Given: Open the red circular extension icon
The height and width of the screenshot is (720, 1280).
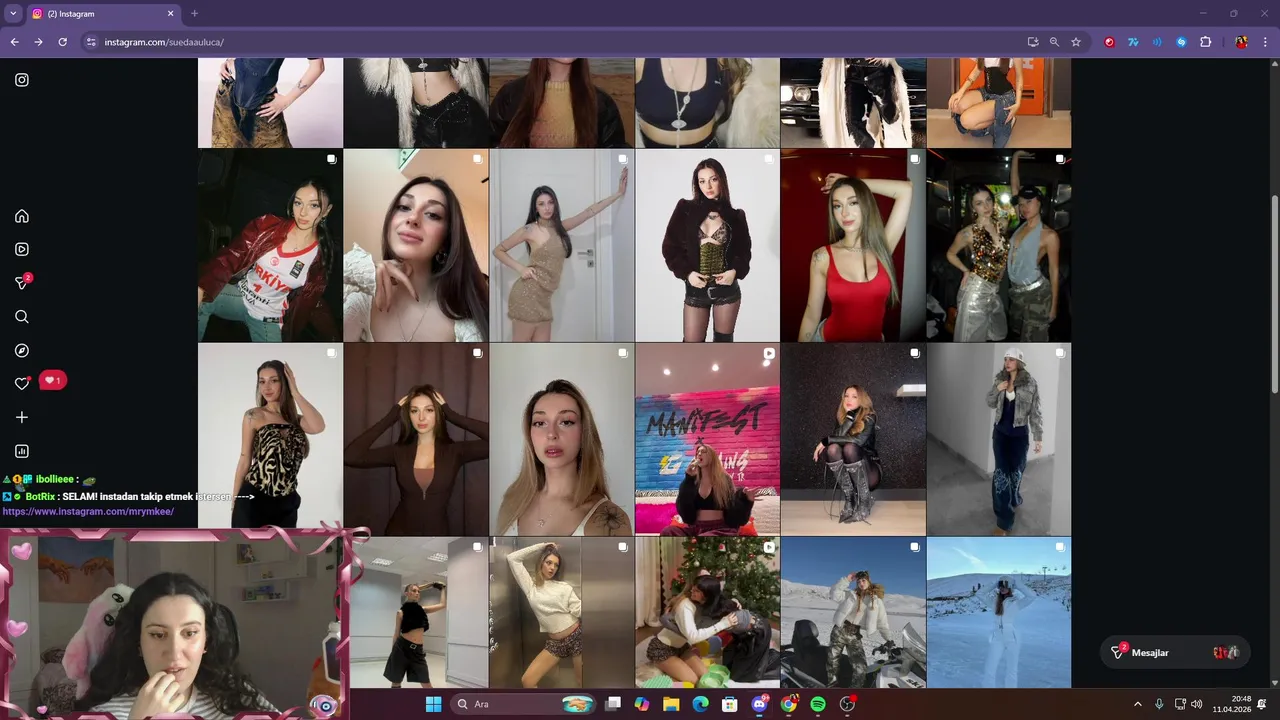Looking at the screenshot, I should click(x=1110, y=42).
